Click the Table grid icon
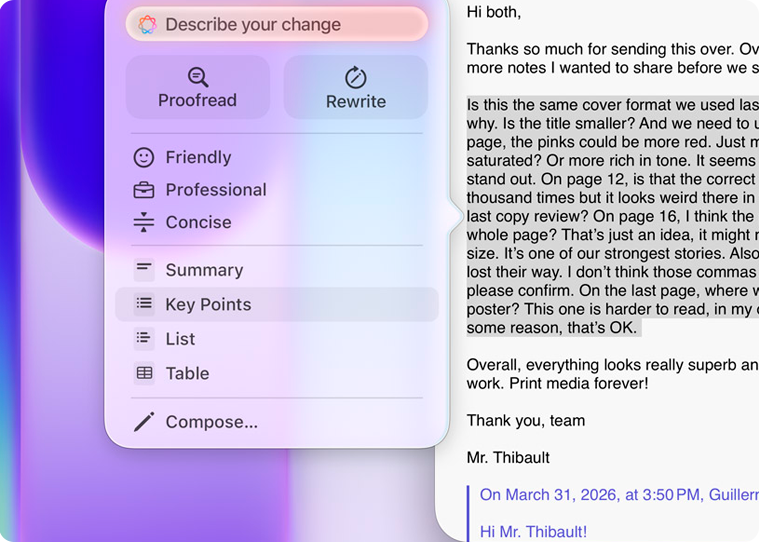This screenshot has width=760, height=542. tap(144, 373)
